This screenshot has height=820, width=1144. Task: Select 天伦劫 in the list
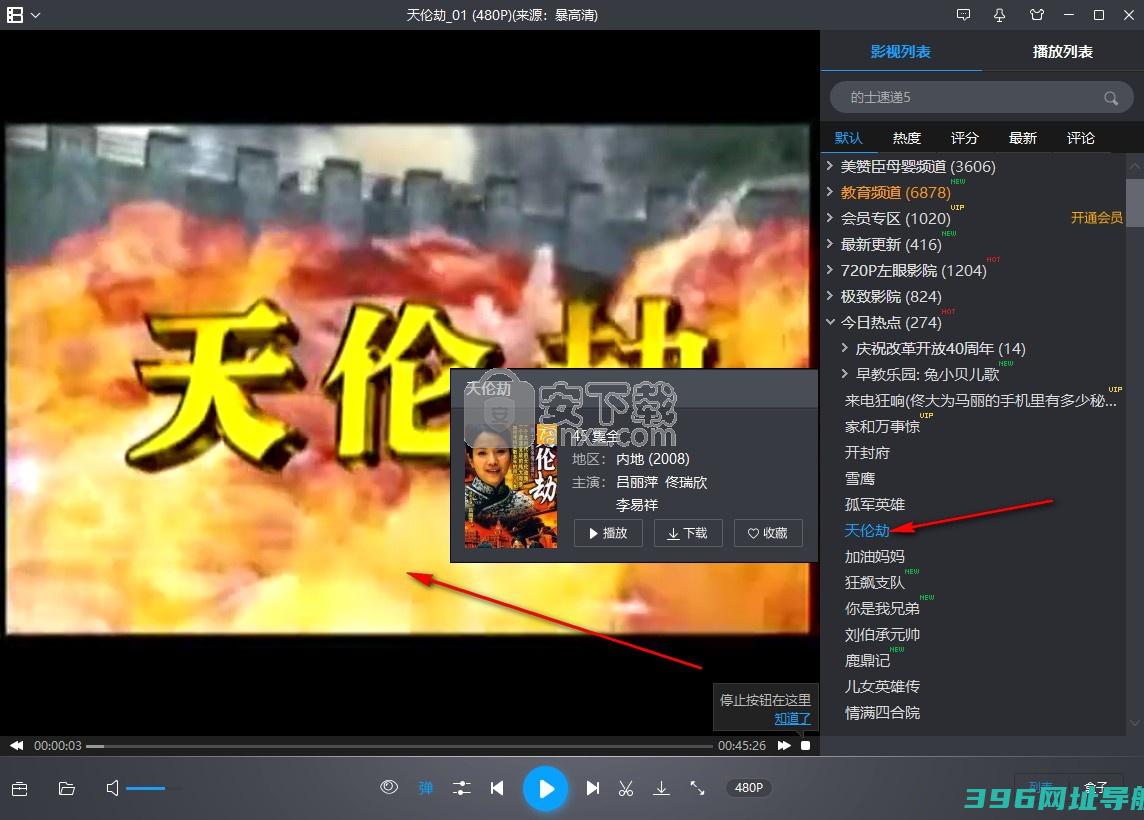[867, 530]
